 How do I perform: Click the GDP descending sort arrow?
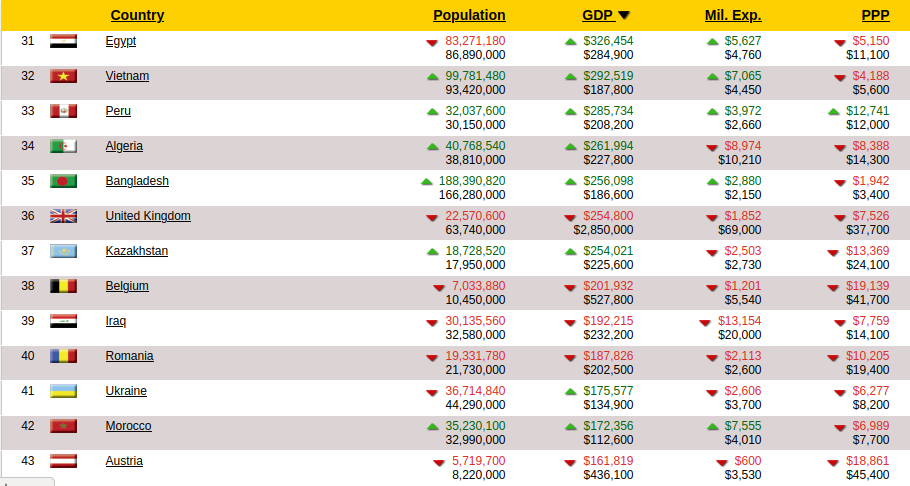624,15
